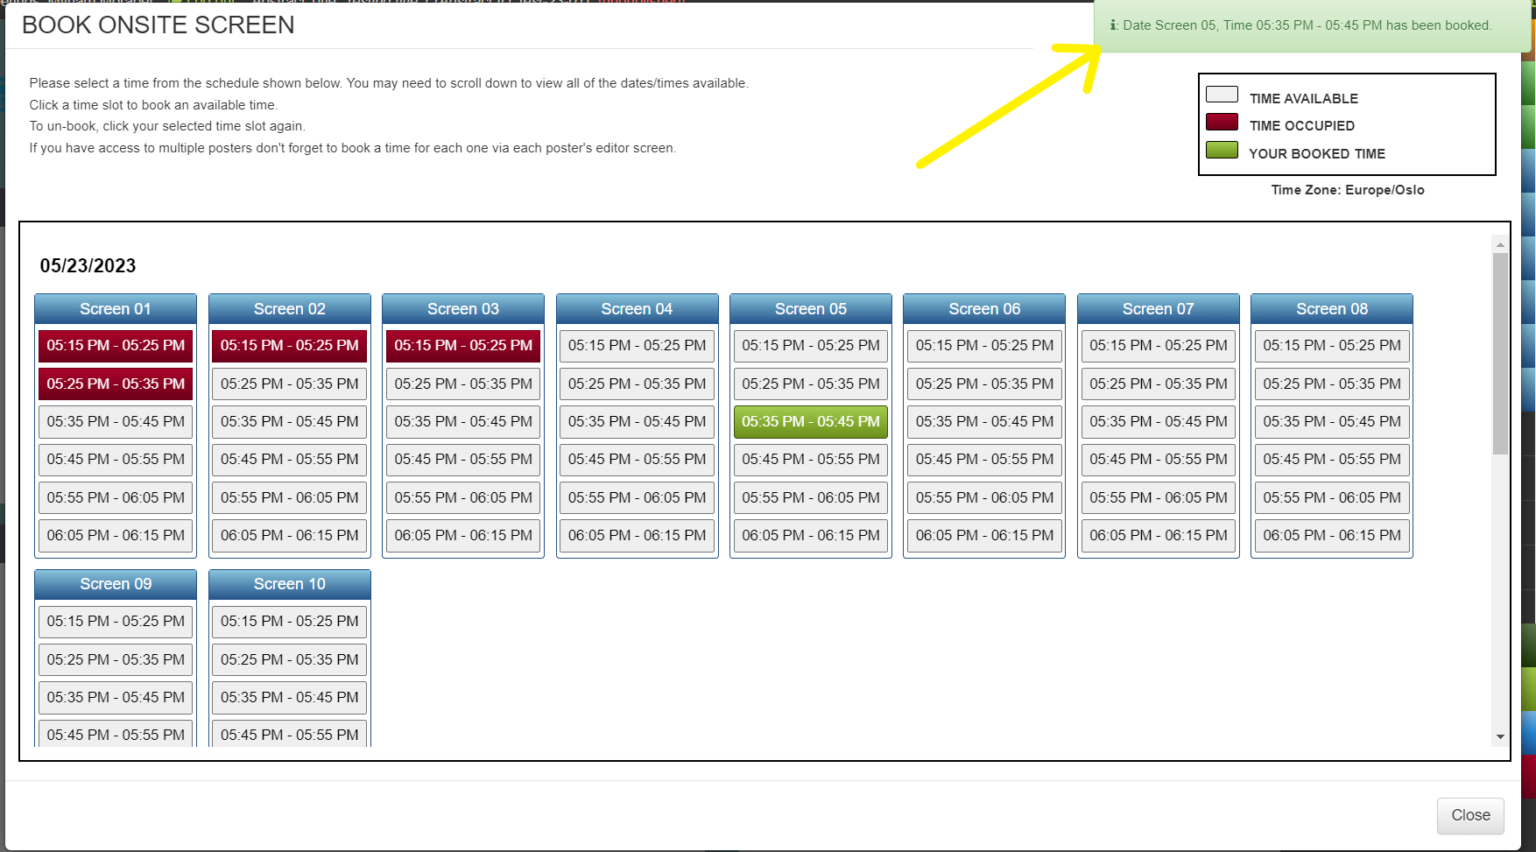Click the info icon in the booking notification
The image size is (1536, 852).
click(x=1114, y=25)
